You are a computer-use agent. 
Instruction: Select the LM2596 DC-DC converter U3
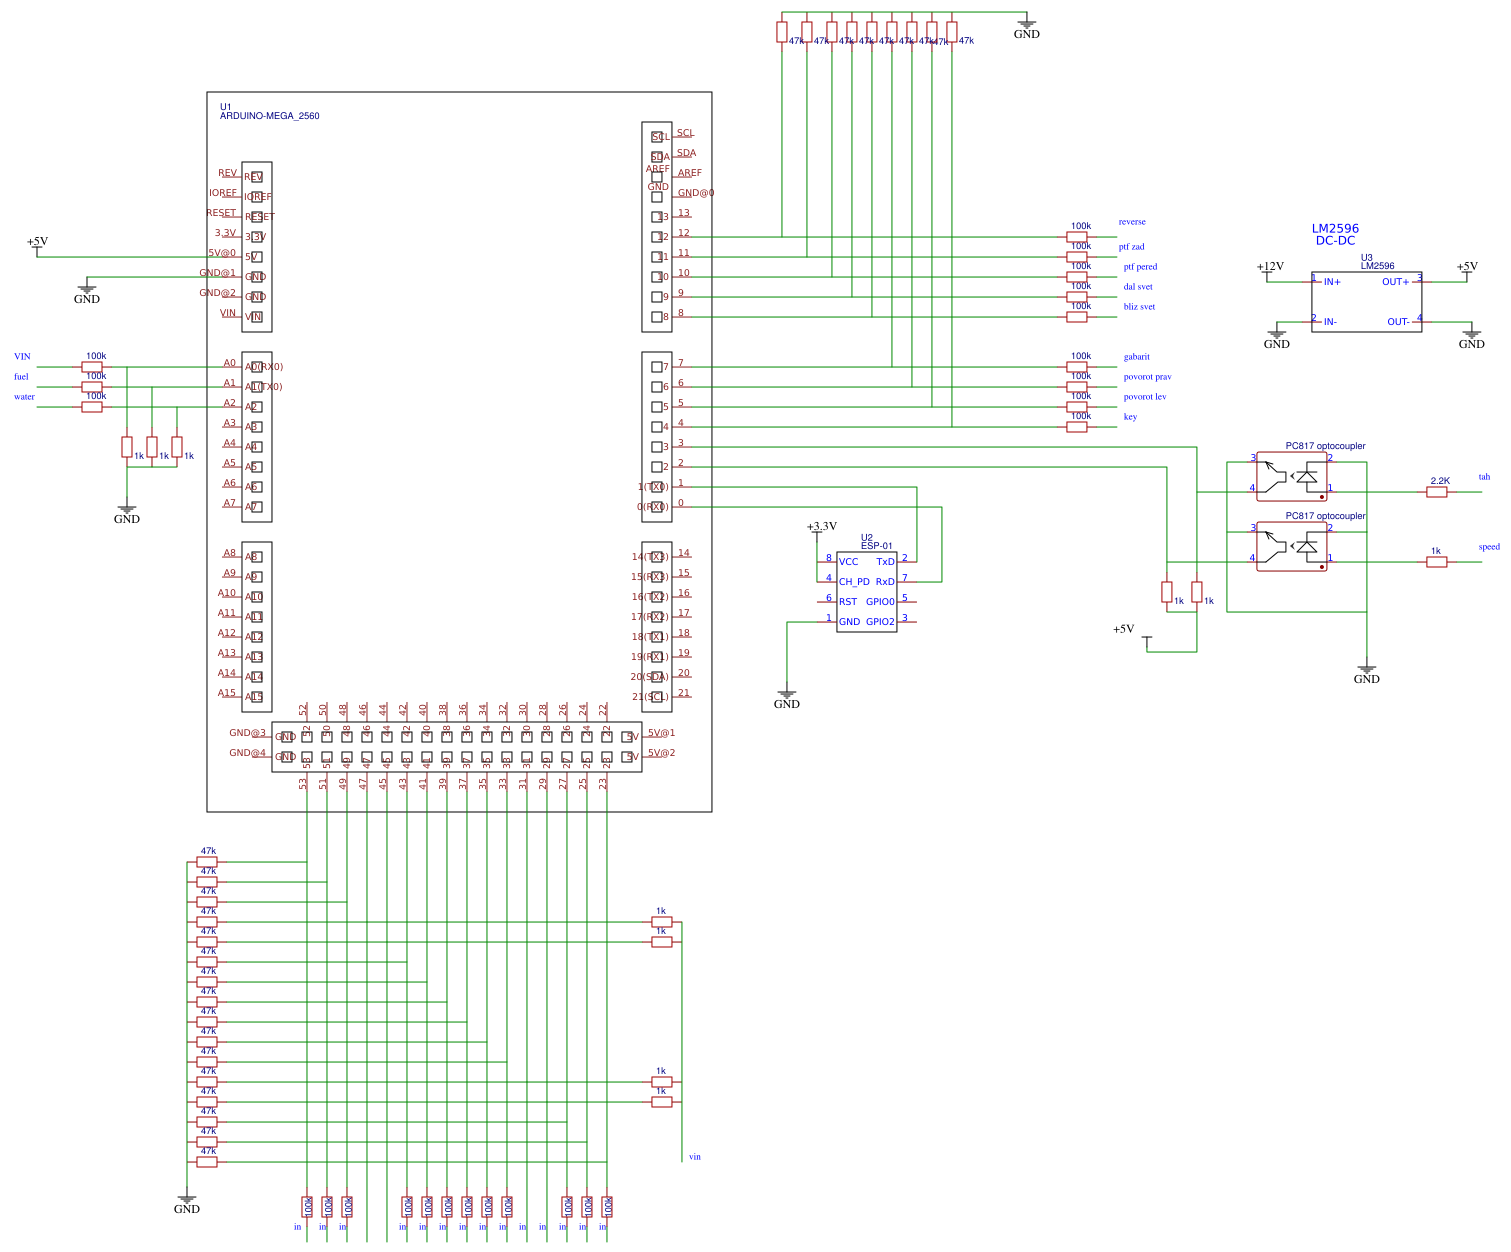point(1367,300)
